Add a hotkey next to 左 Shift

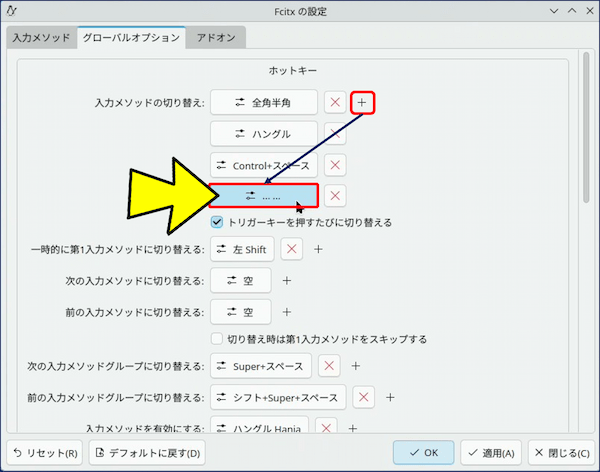pos(318,249)
